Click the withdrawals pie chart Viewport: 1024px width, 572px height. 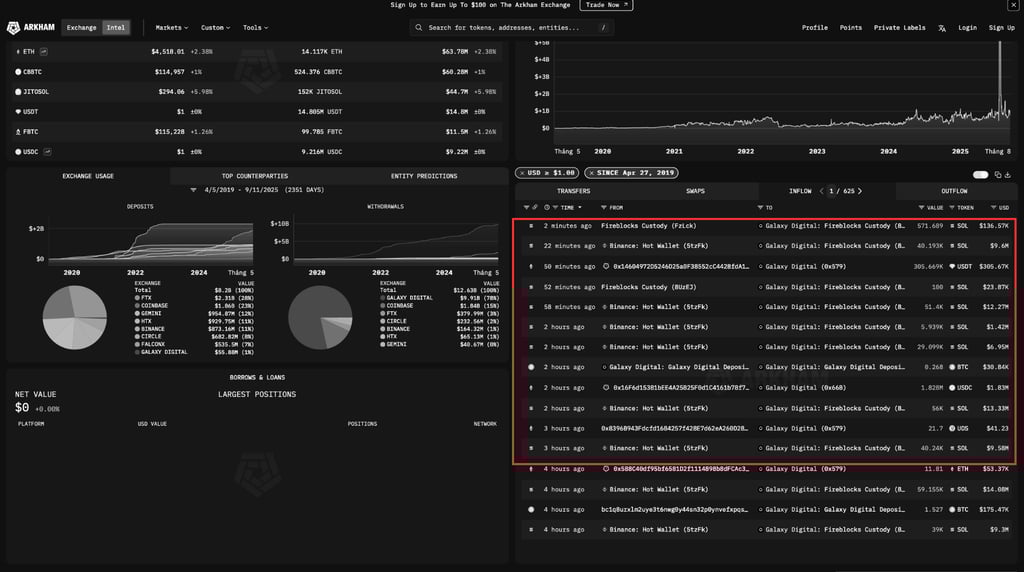tap(320, 317)
